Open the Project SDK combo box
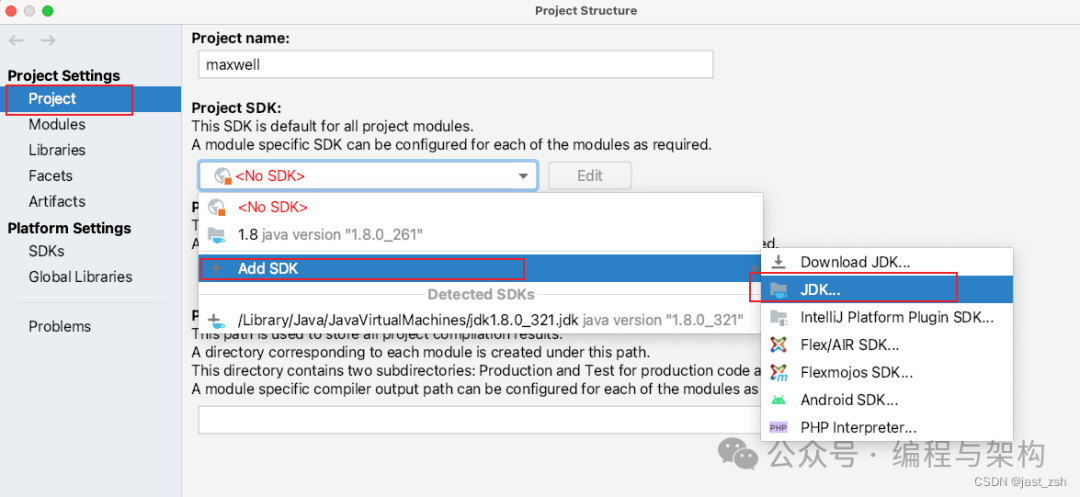This screenshot has width=1080, height=497. pos(368,176)
